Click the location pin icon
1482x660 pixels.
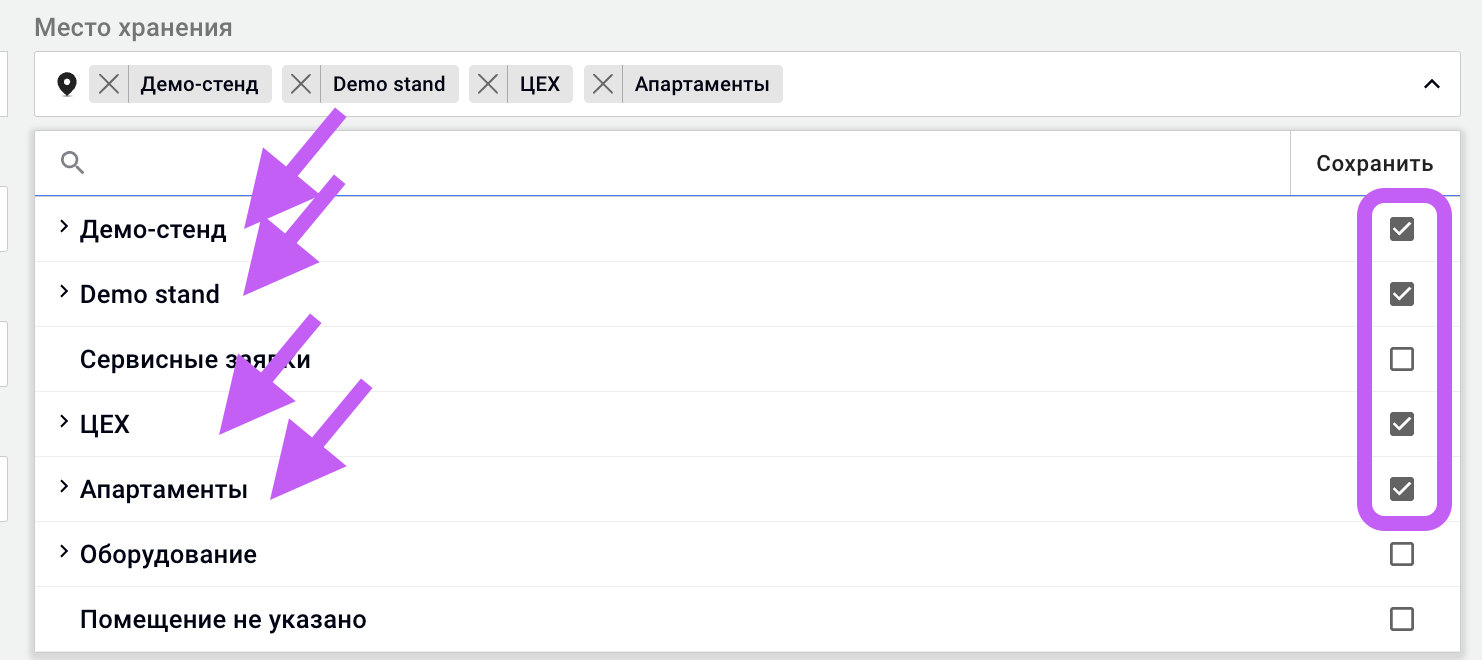pyautogui.click(x=67, y=84)
